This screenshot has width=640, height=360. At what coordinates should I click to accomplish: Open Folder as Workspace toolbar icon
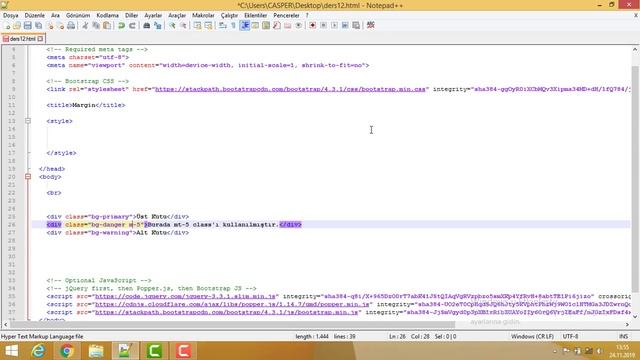pyautogui.click(x=288, y=25)
